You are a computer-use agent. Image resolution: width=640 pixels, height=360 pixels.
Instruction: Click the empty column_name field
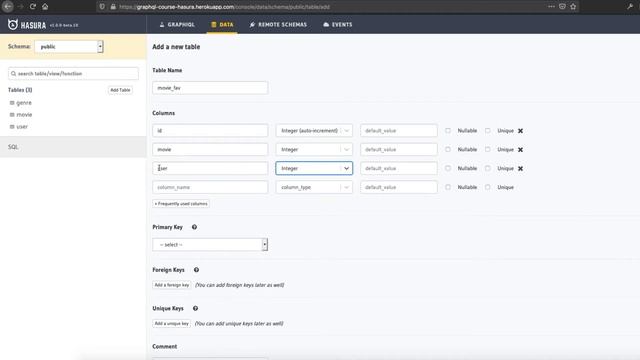[x=210, y=187]
